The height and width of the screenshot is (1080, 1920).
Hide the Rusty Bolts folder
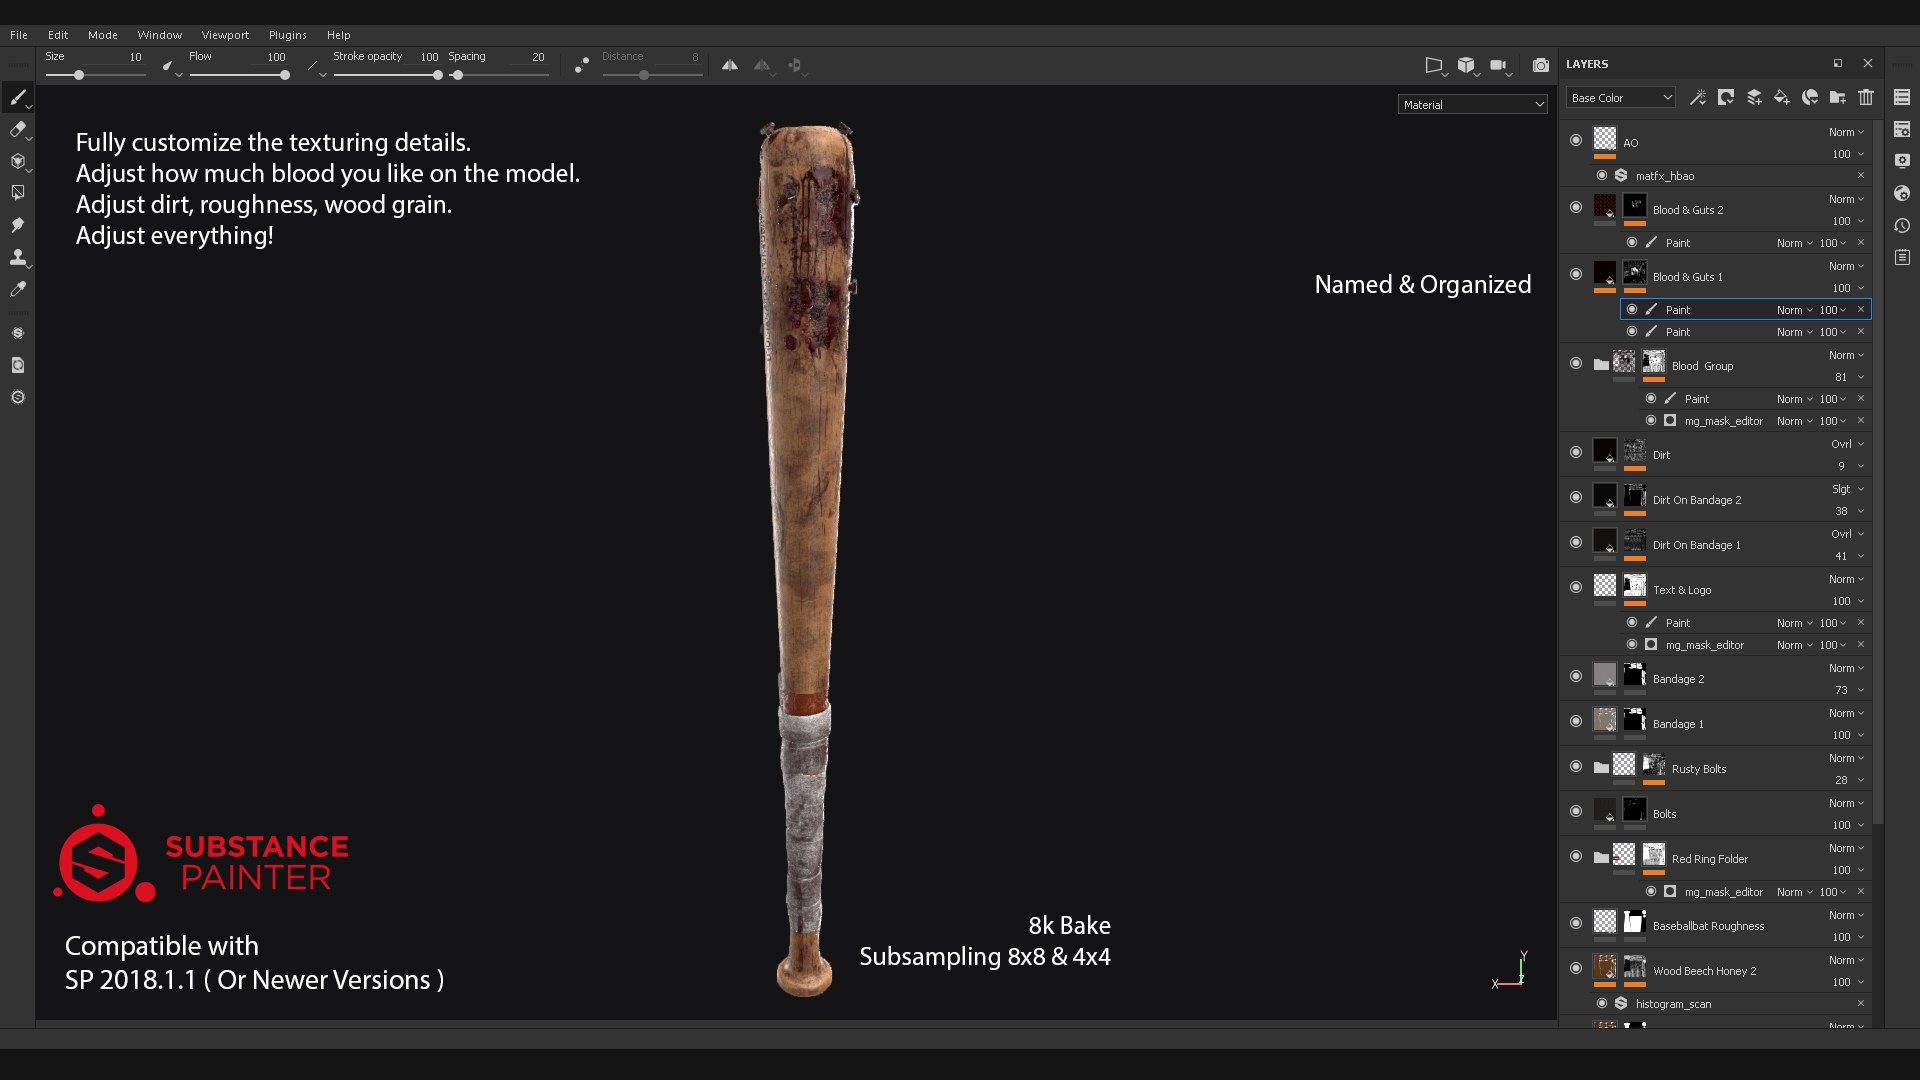tap(1576, 766)
